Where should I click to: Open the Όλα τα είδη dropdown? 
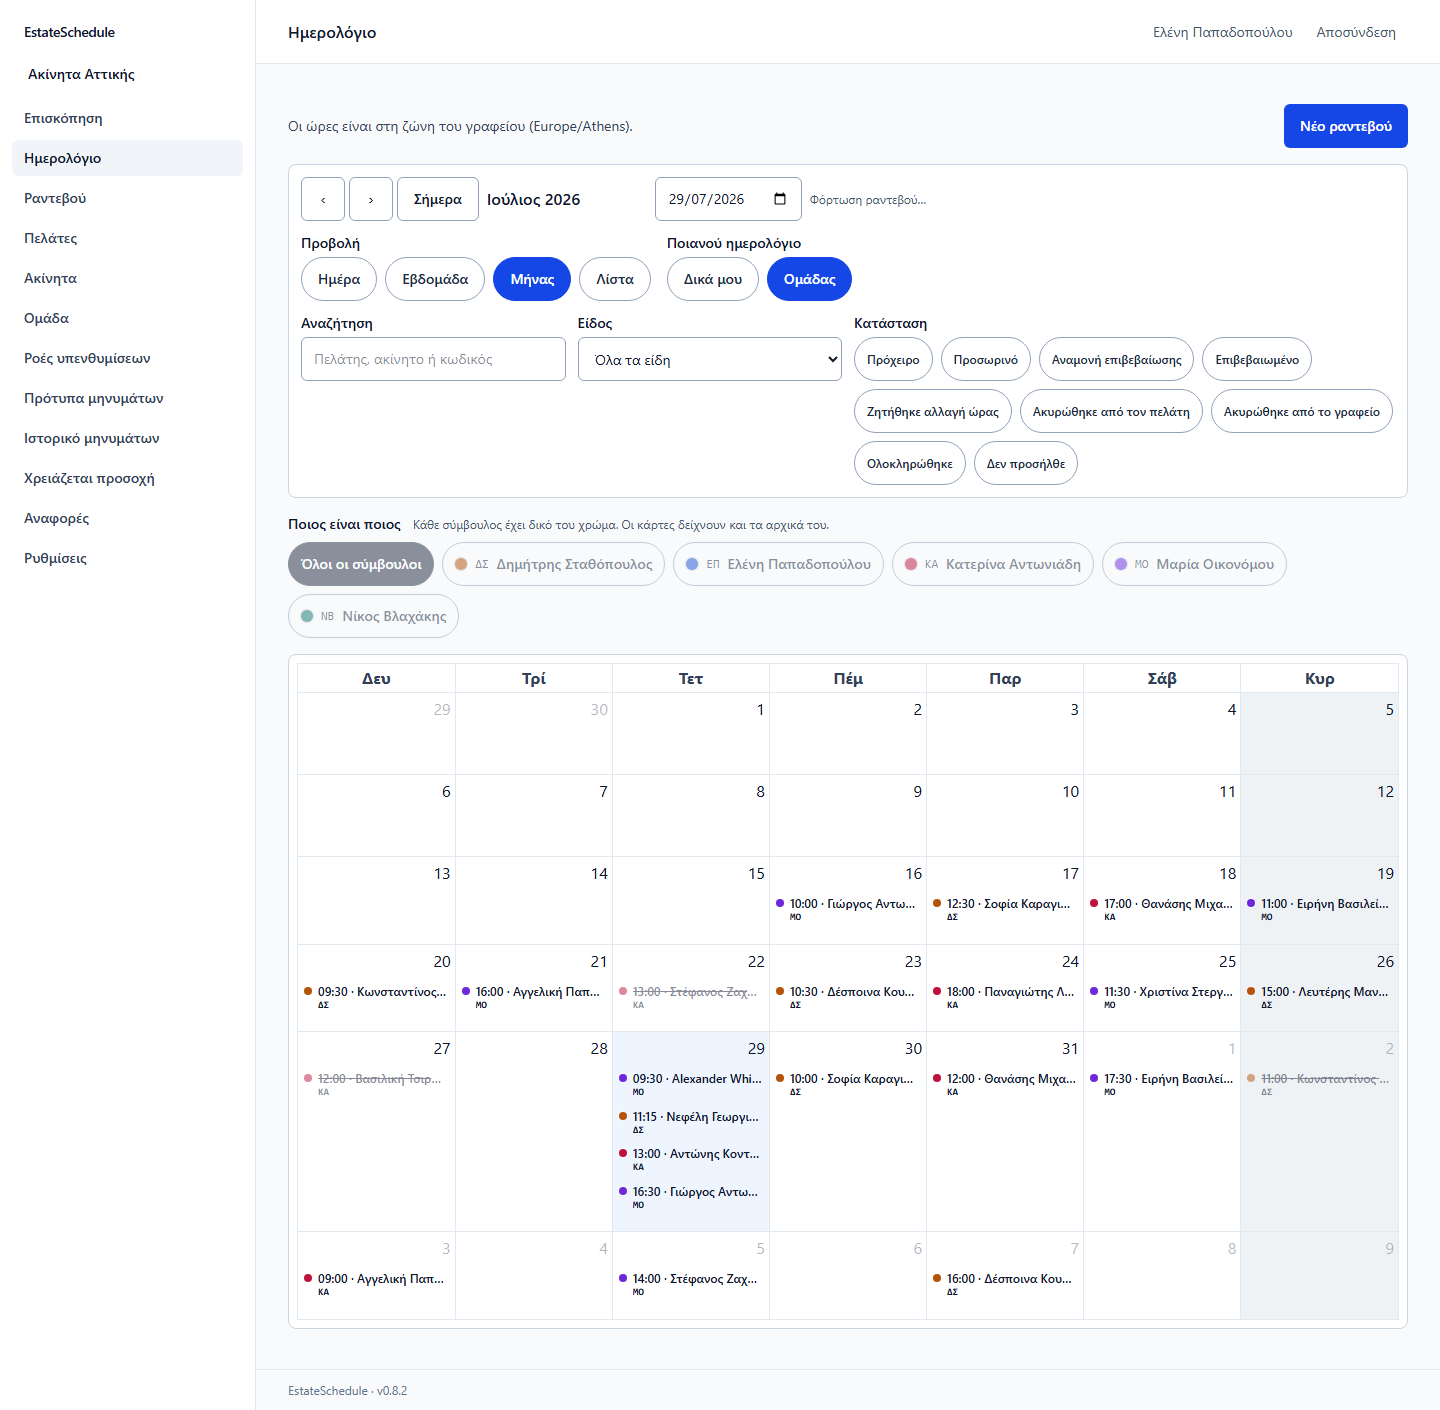click(710, 359)
